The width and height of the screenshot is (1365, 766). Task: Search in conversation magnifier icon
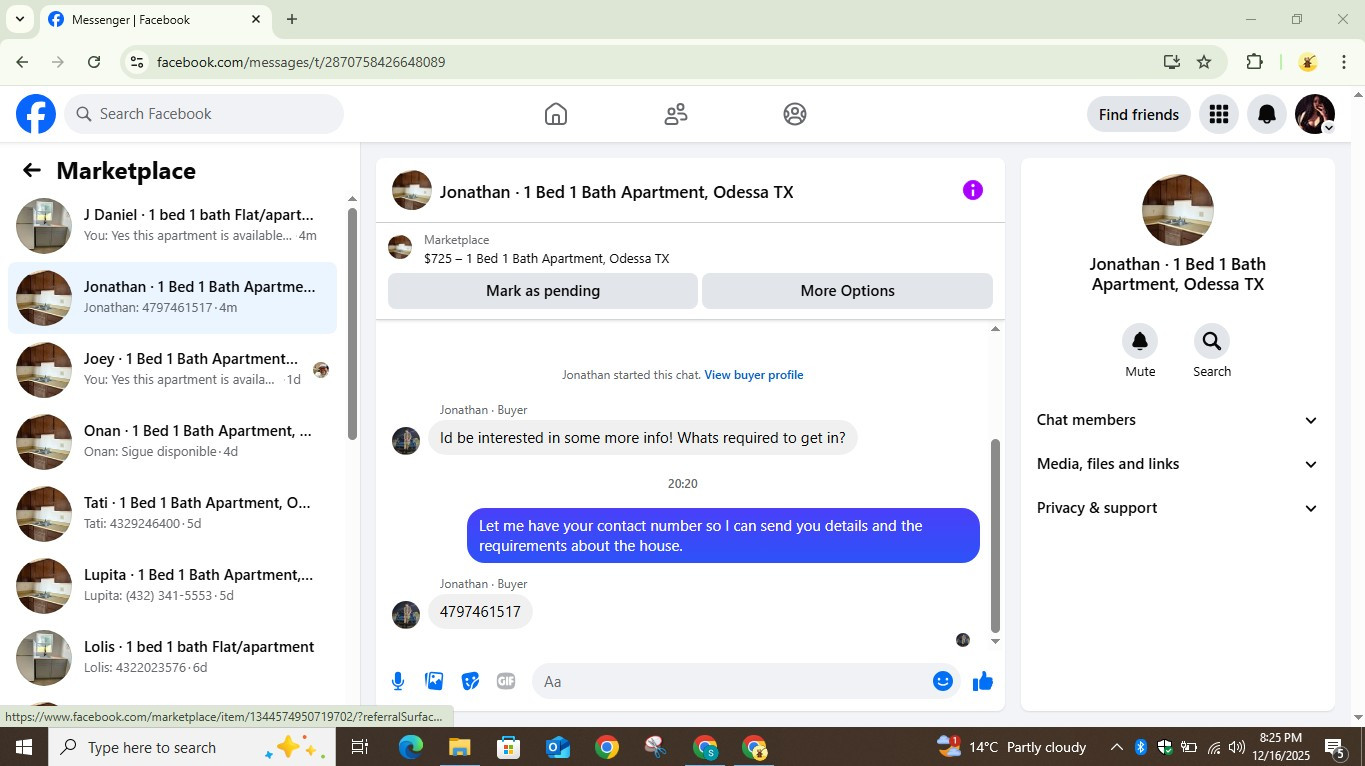[x=1212, y=341]
